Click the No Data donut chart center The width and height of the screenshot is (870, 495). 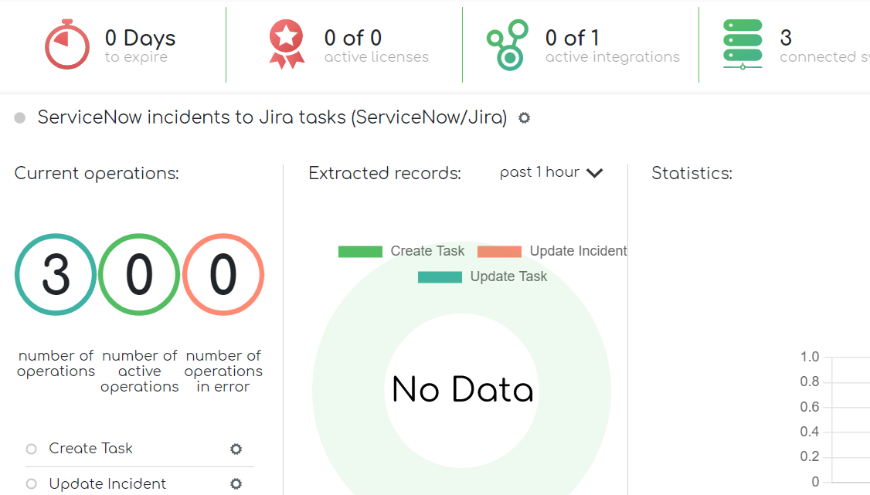tap(462, 390)
